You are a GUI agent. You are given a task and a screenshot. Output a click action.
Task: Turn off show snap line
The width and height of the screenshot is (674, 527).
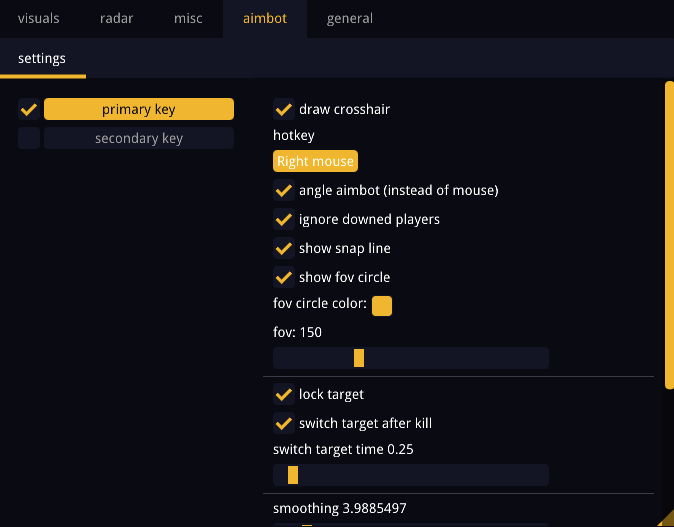(x=284, y=248)
